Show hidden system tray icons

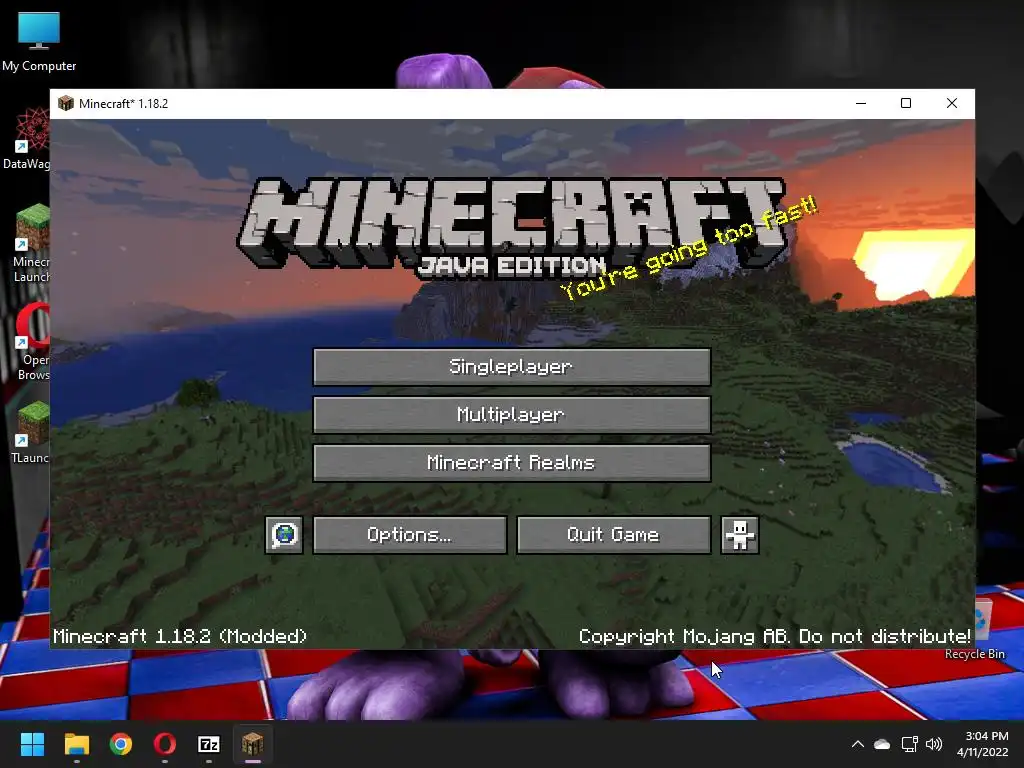[857, 744]
